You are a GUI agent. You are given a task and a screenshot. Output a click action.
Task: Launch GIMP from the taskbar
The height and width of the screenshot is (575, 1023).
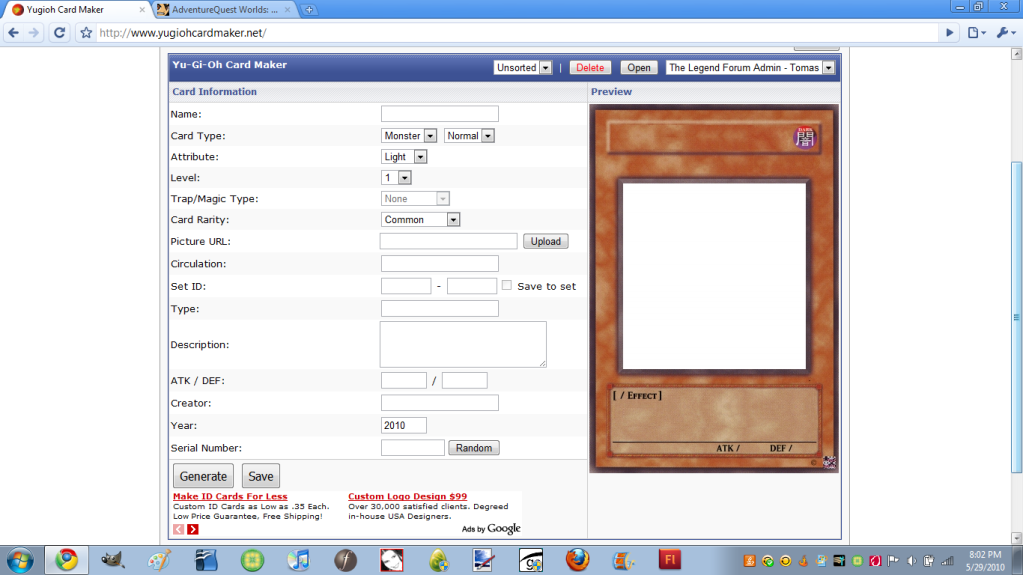113,559
